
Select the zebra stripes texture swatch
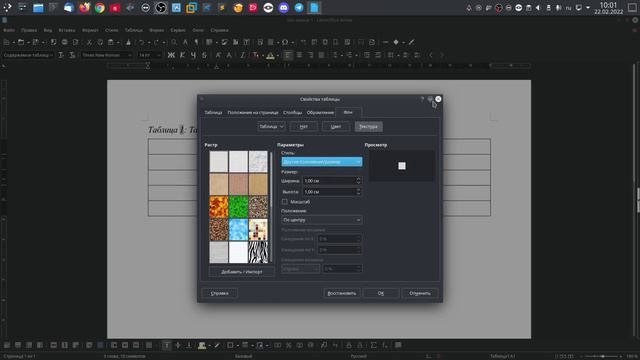coord(258,251)
